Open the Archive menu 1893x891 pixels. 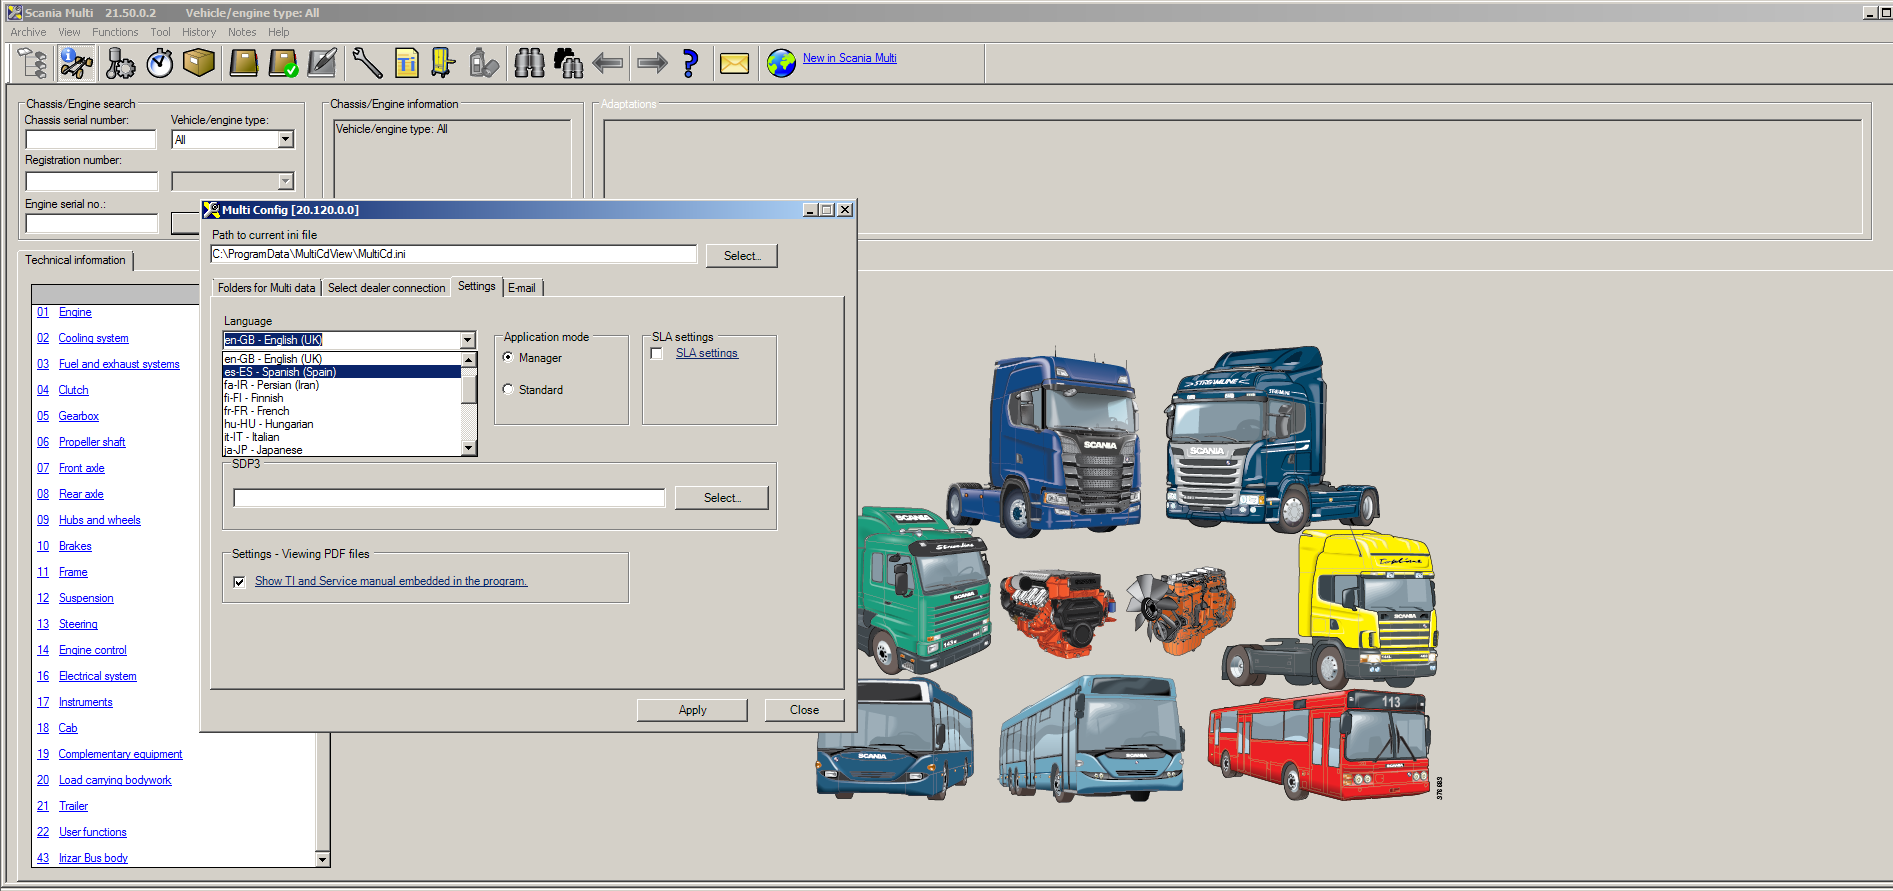point(28,32)
